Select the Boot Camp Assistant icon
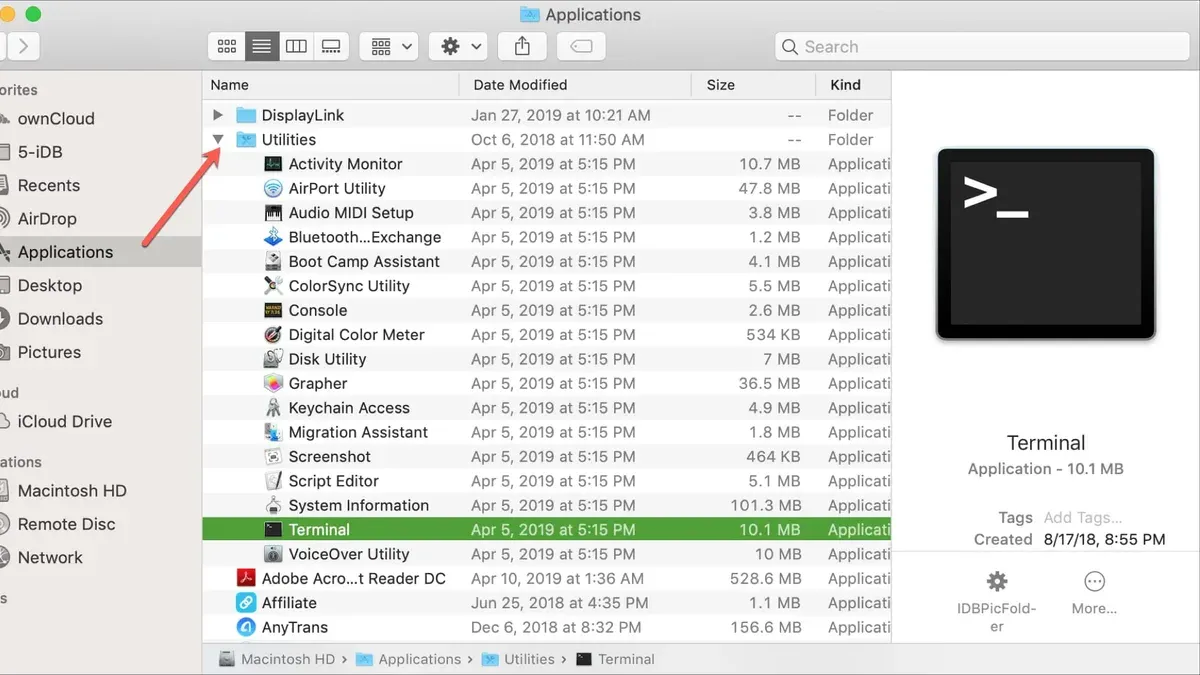Viewport: 1200px width, 675px height. click(x=273, y=261)
